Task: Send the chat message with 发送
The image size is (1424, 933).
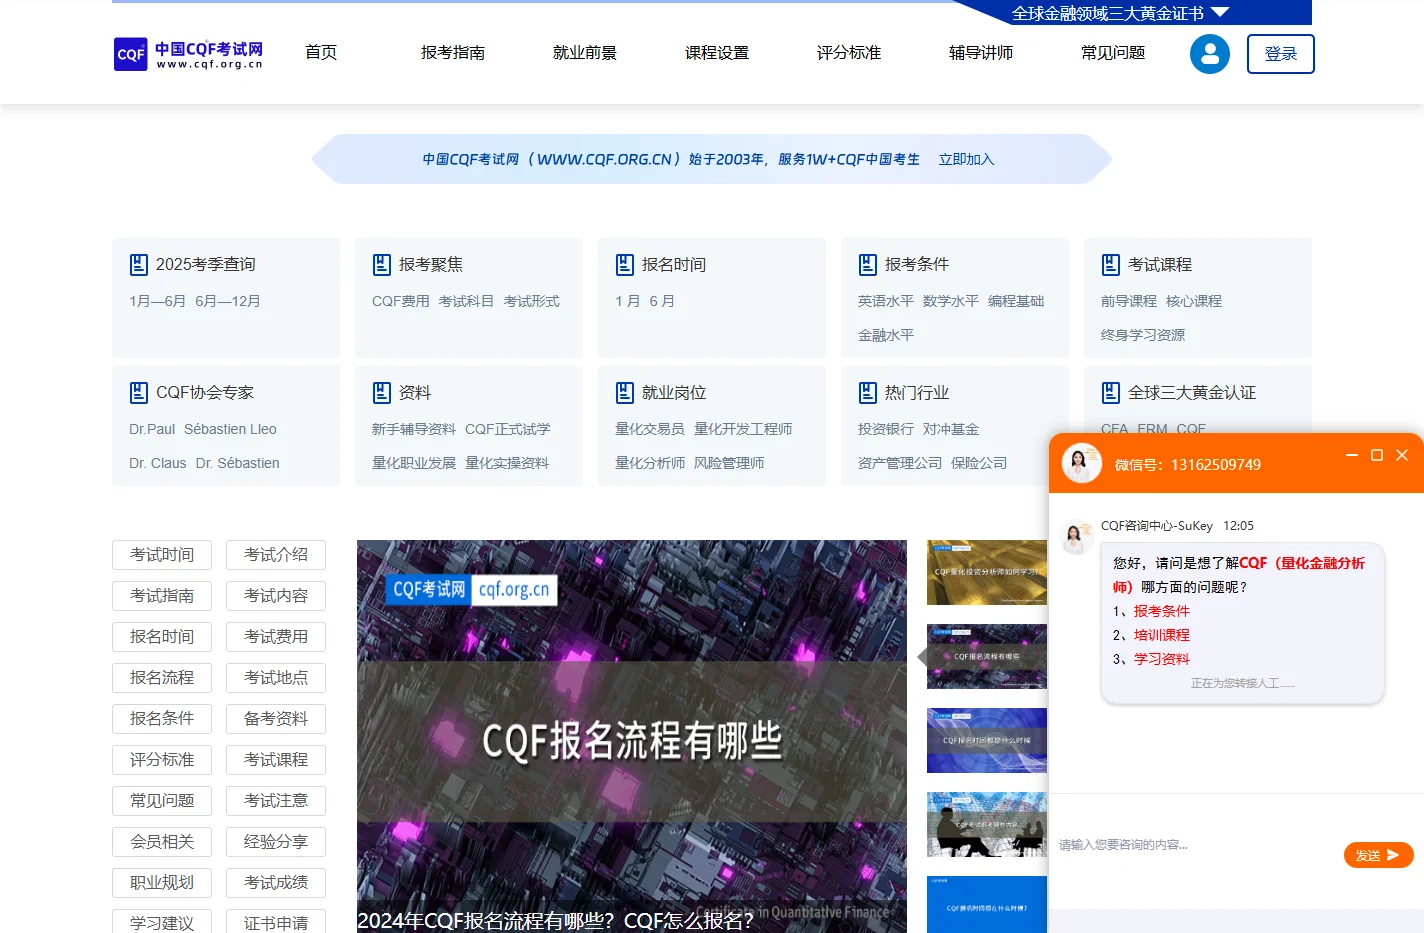Action: pos(1378,855)
